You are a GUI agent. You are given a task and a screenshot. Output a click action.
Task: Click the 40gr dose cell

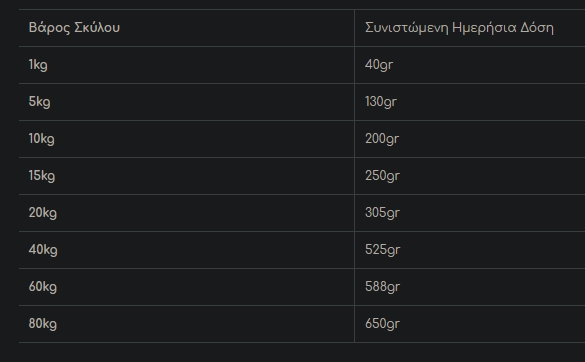470,65
